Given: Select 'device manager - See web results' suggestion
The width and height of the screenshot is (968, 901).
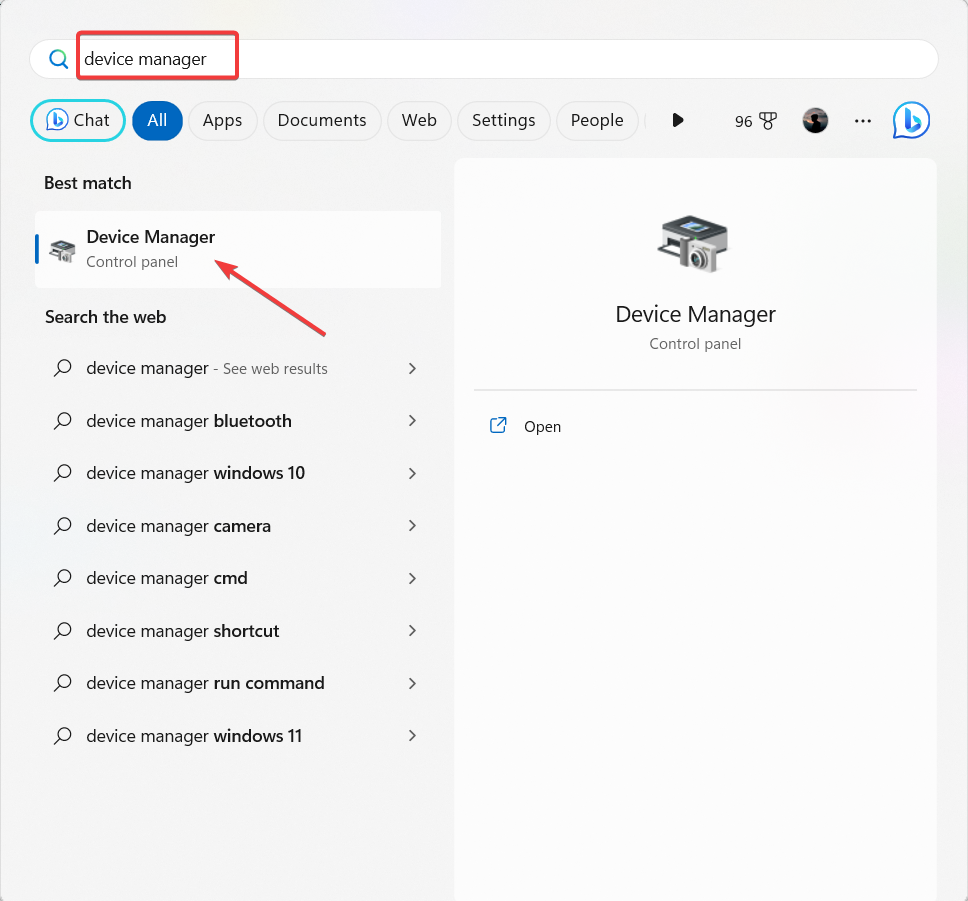Looking at the screenshot, I should pyautogui.click(x=238, y=369).
